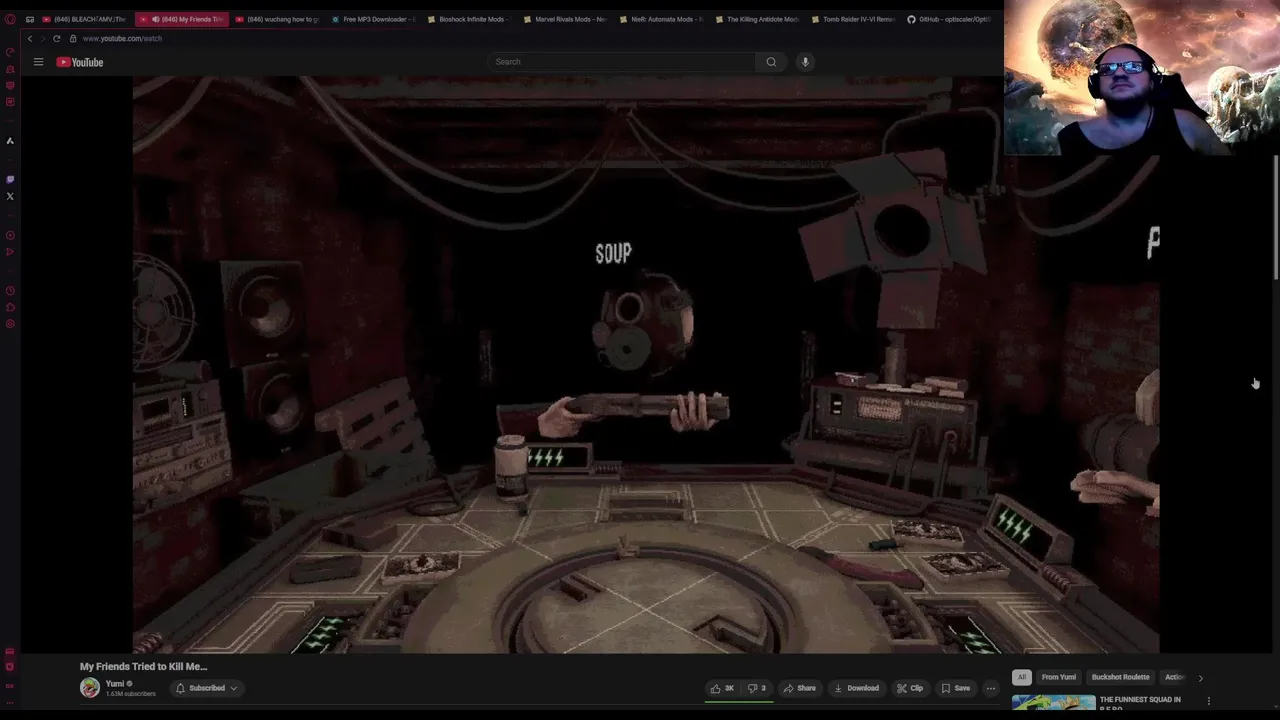Open sidebar history clock icon
This screenshot has height=720, width=1280.
tap(10, 291)
